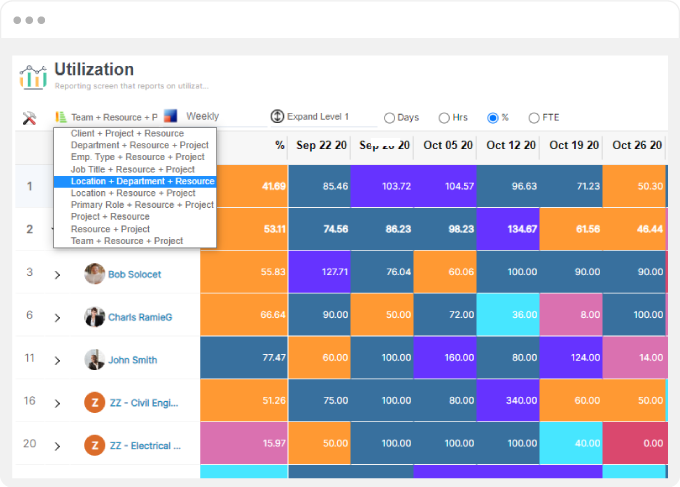Image resolution: width=680 pixels, height=487 pixels.
Task: Click the red 0.00 cell for ZZ - Electrical
Action: coord(634,444)
